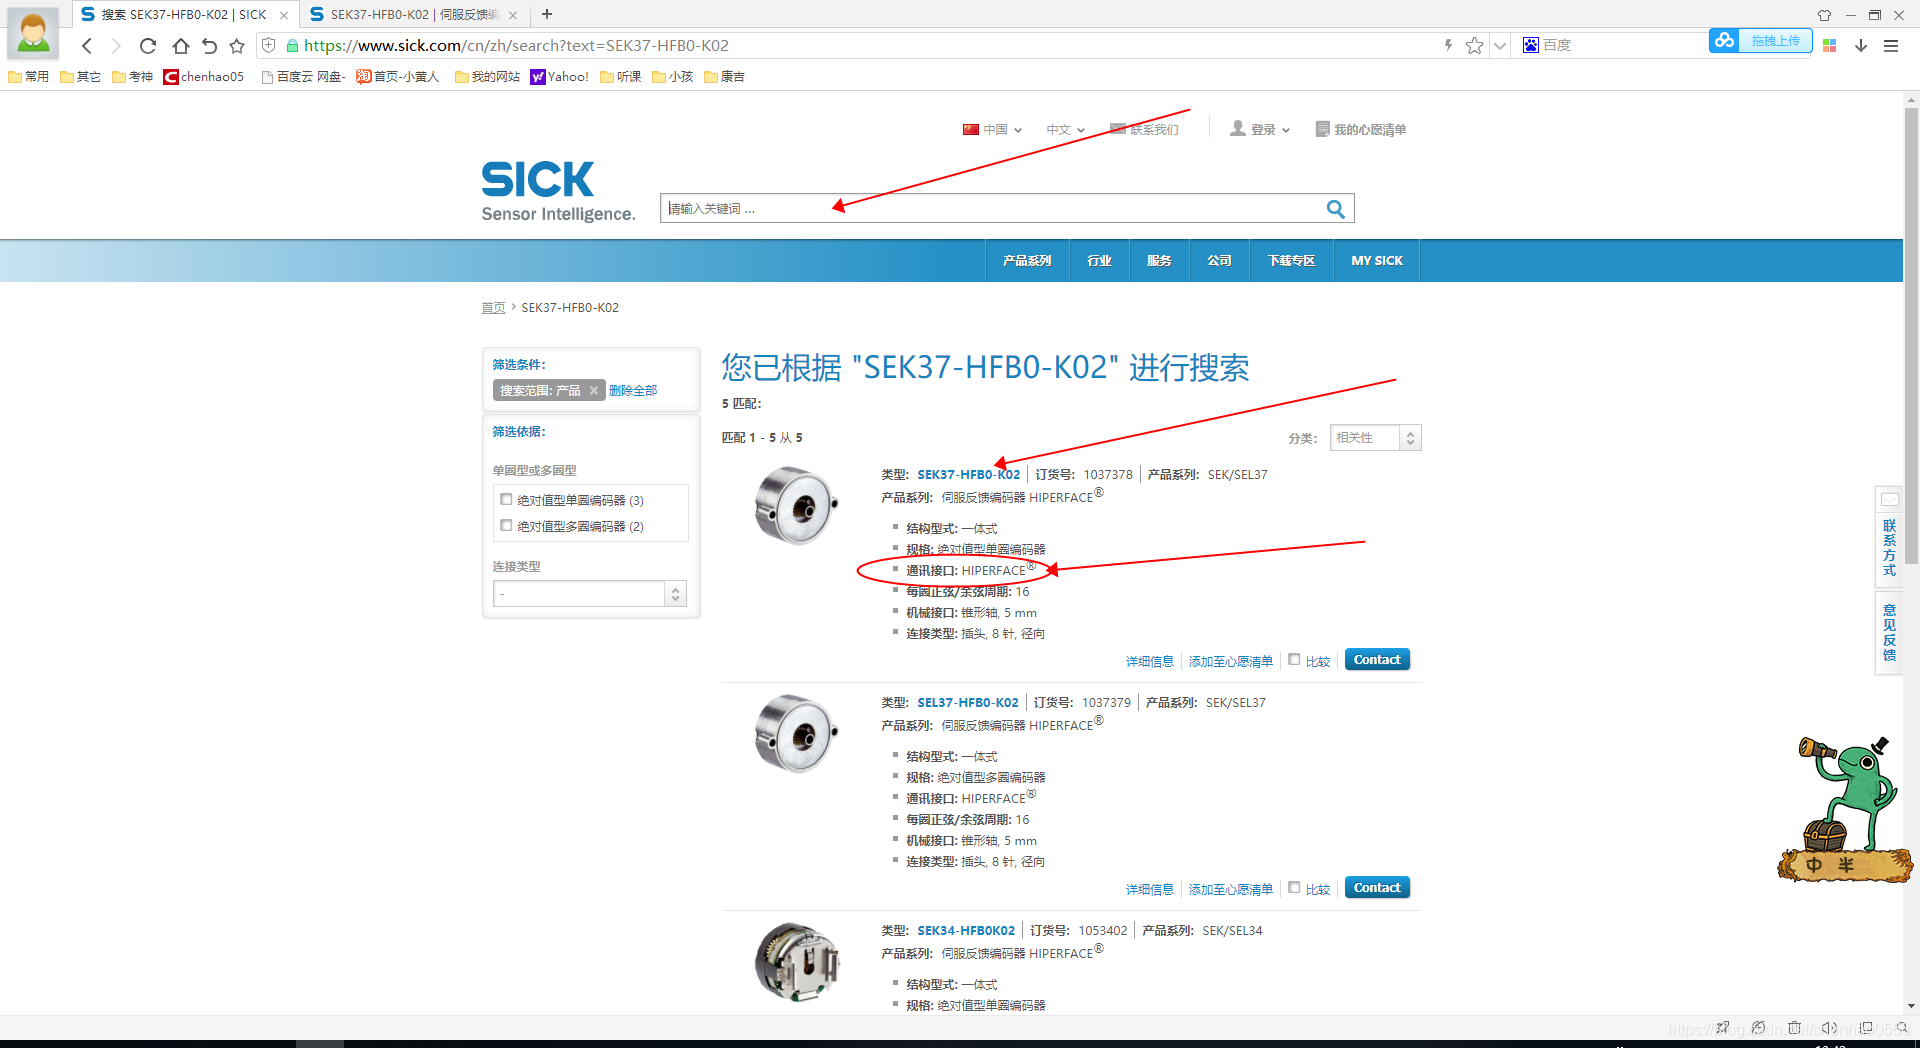The height and width of the screenshot is (1048, 1920).
Task: Open the 连接类型 dropdown
Action: coord(589,593)
